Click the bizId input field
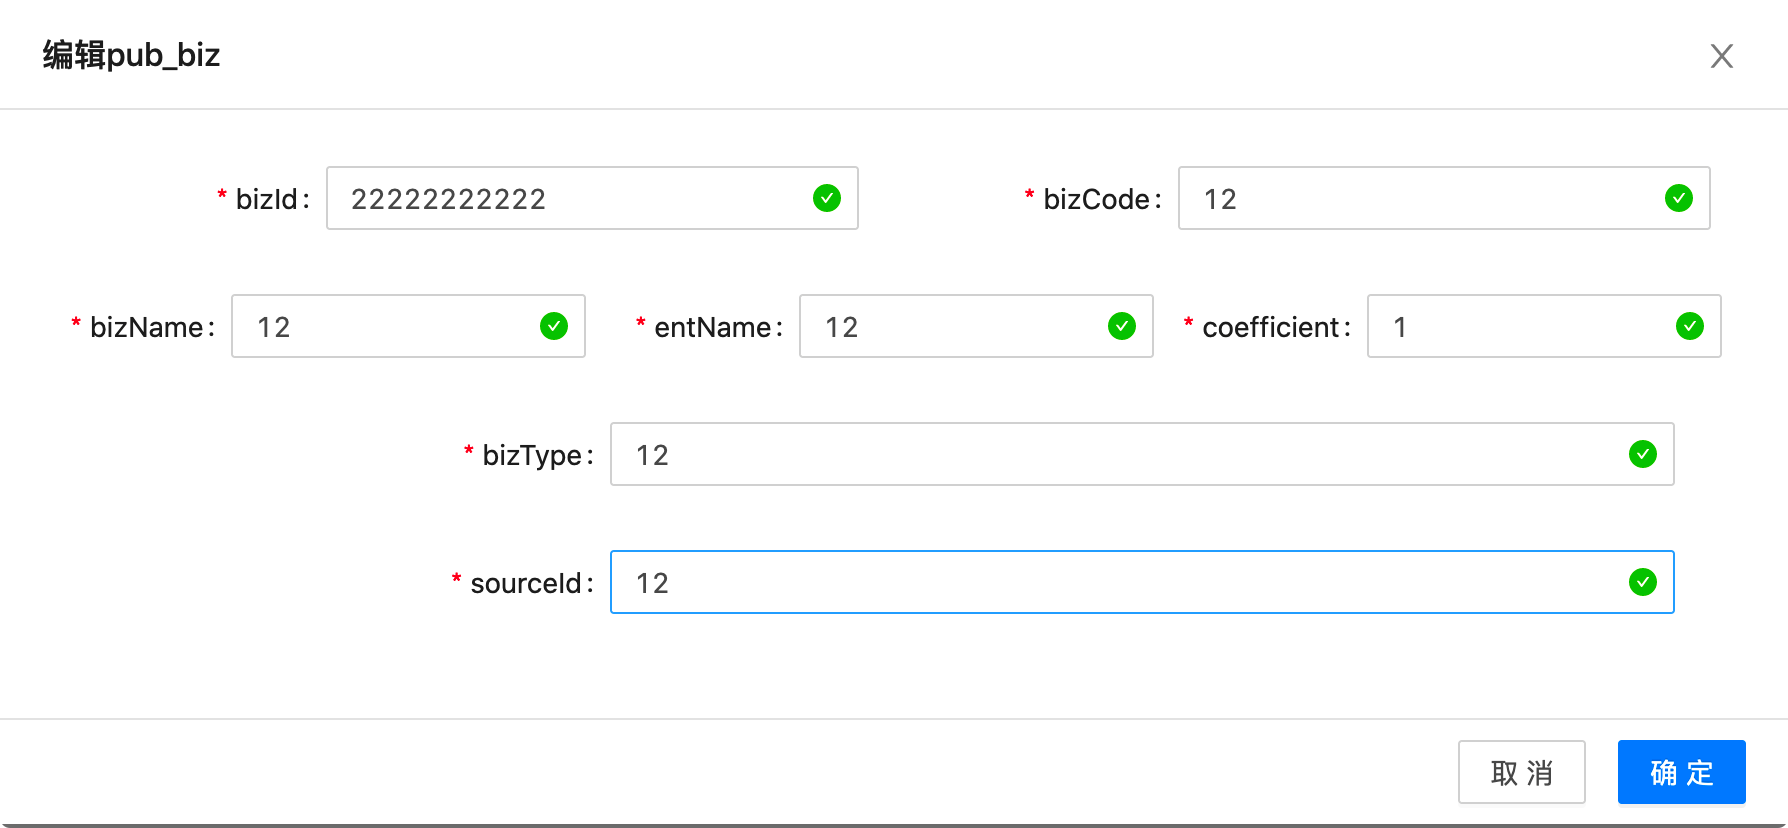1788x828 pixels. click(592, 198)
